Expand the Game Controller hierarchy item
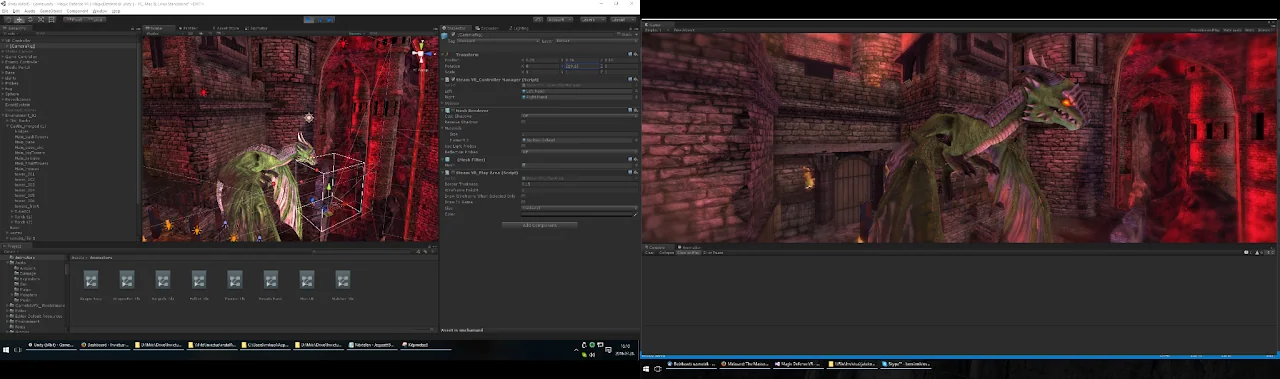Screen dimensions: 1280x379 pos(3,56)
